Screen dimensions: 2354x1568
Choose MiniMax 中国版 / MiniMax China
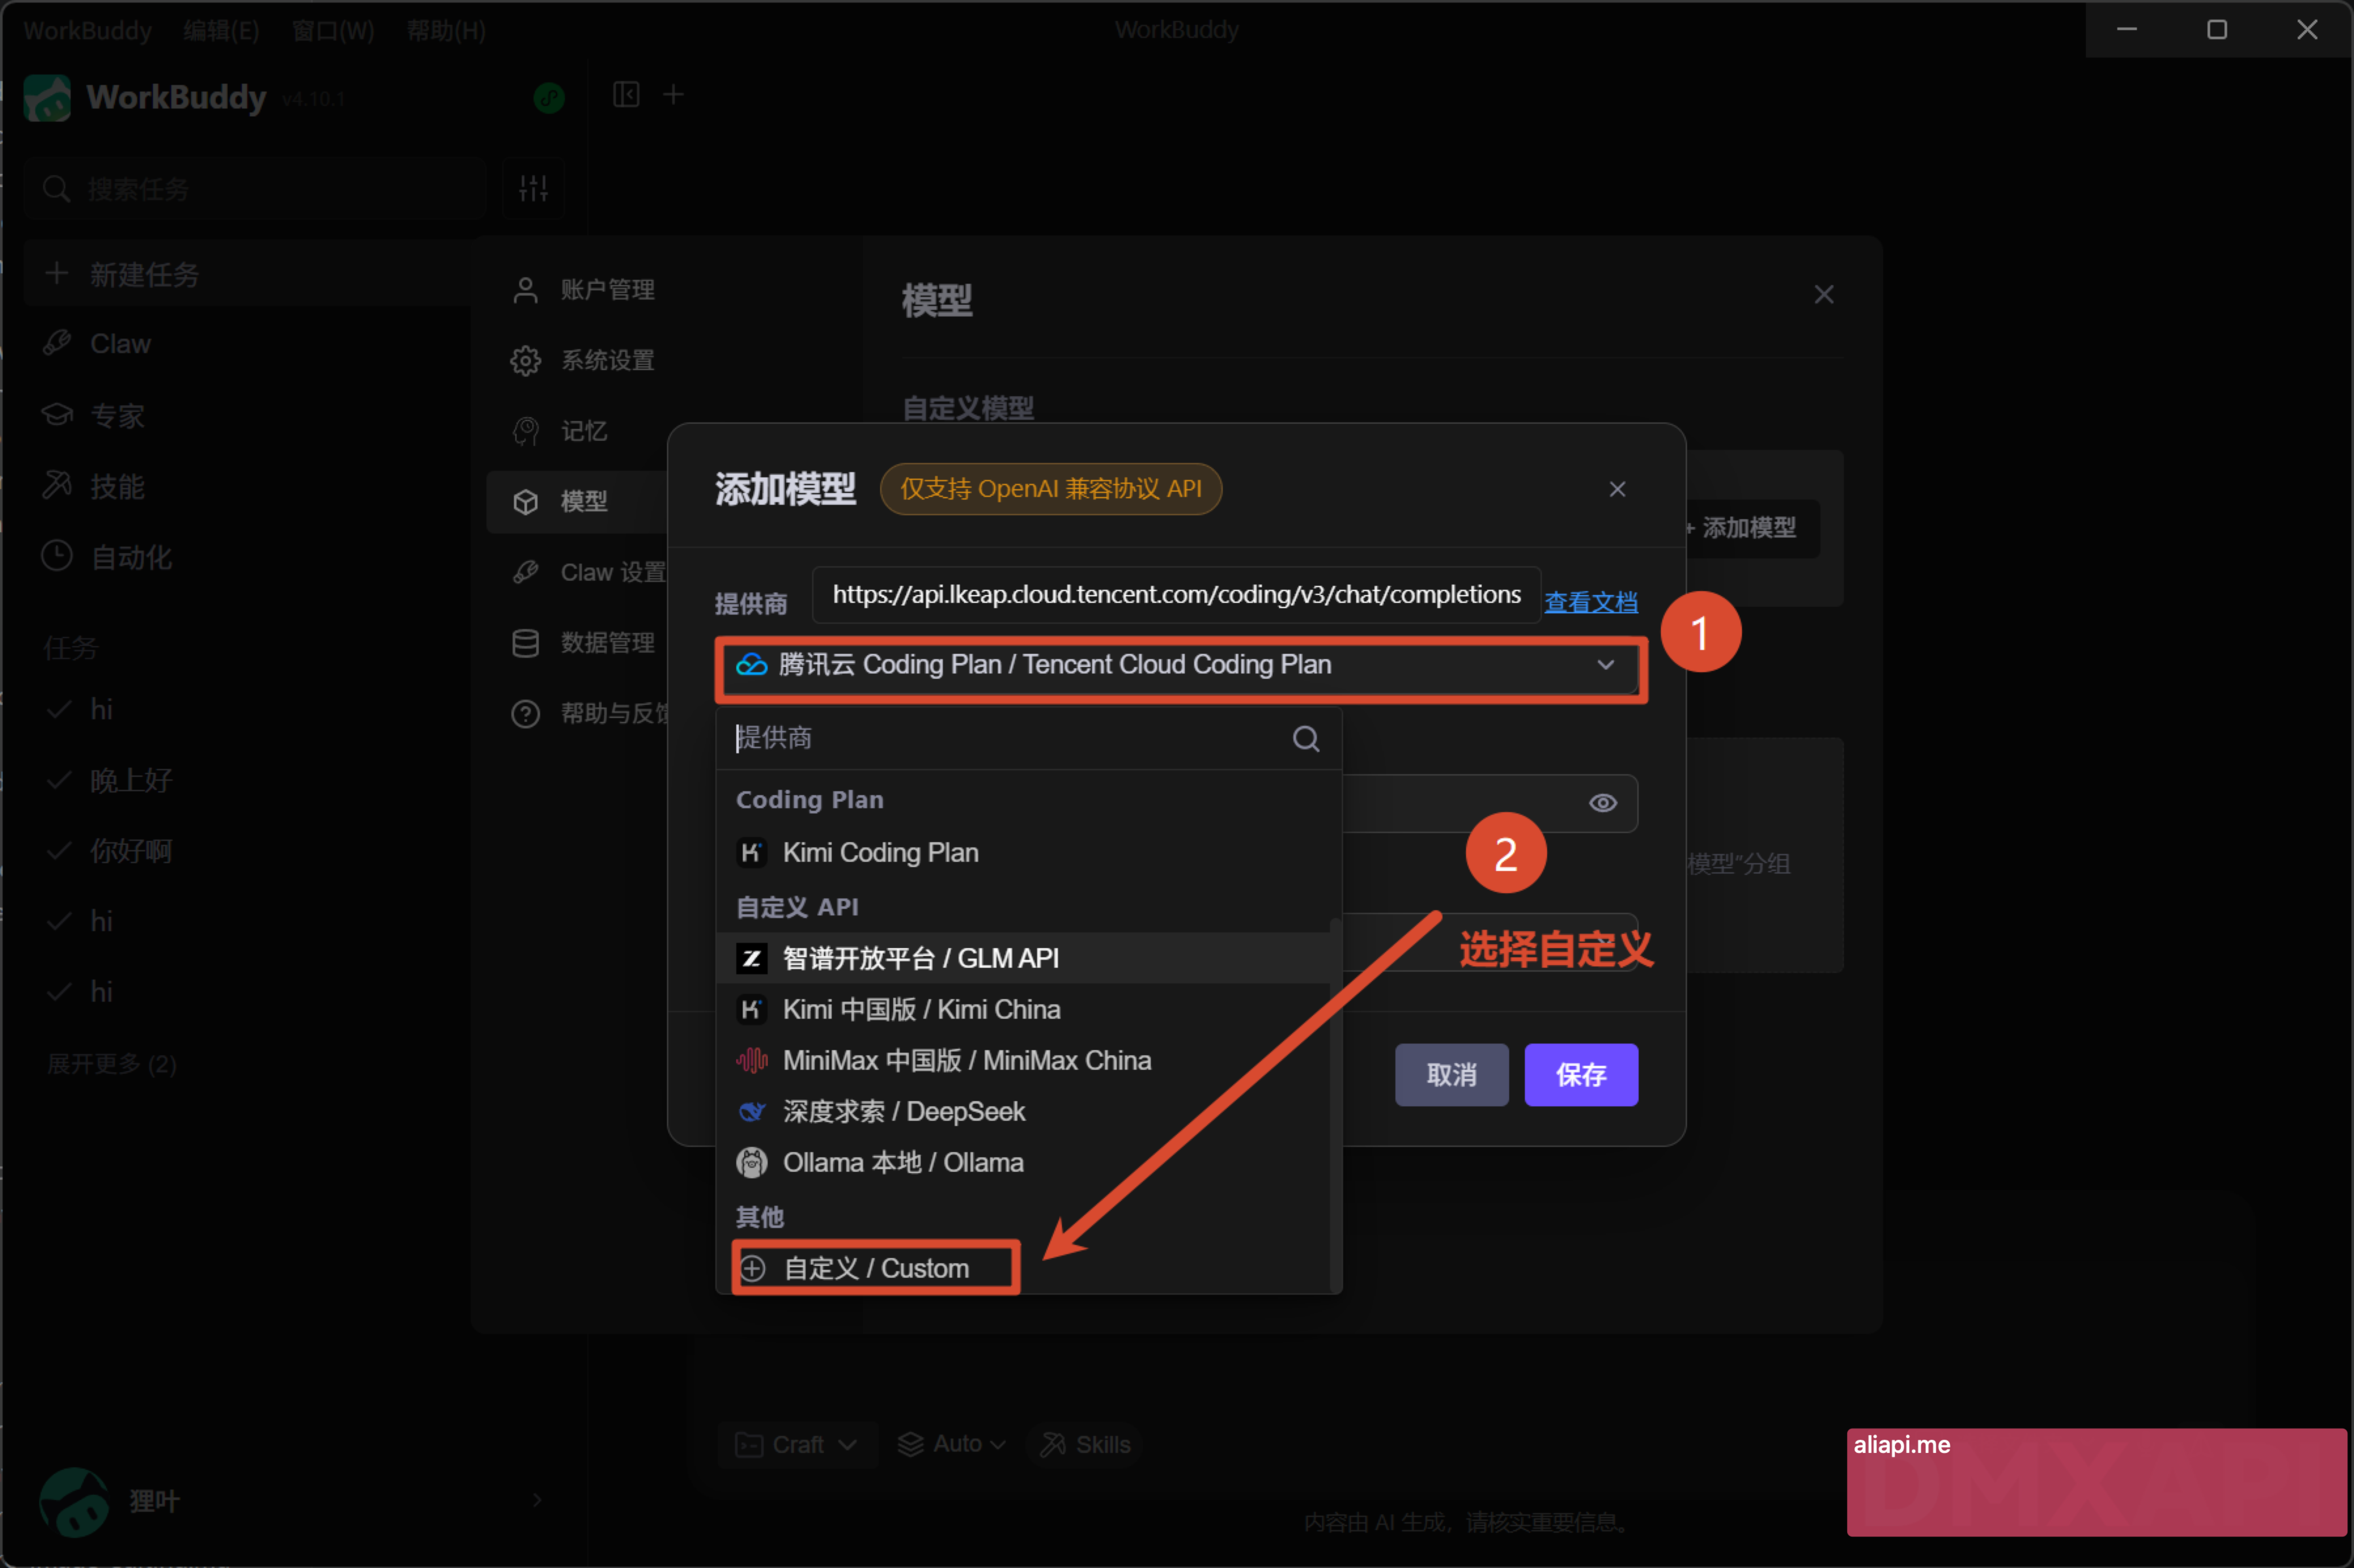[x=1023, y=1061]
